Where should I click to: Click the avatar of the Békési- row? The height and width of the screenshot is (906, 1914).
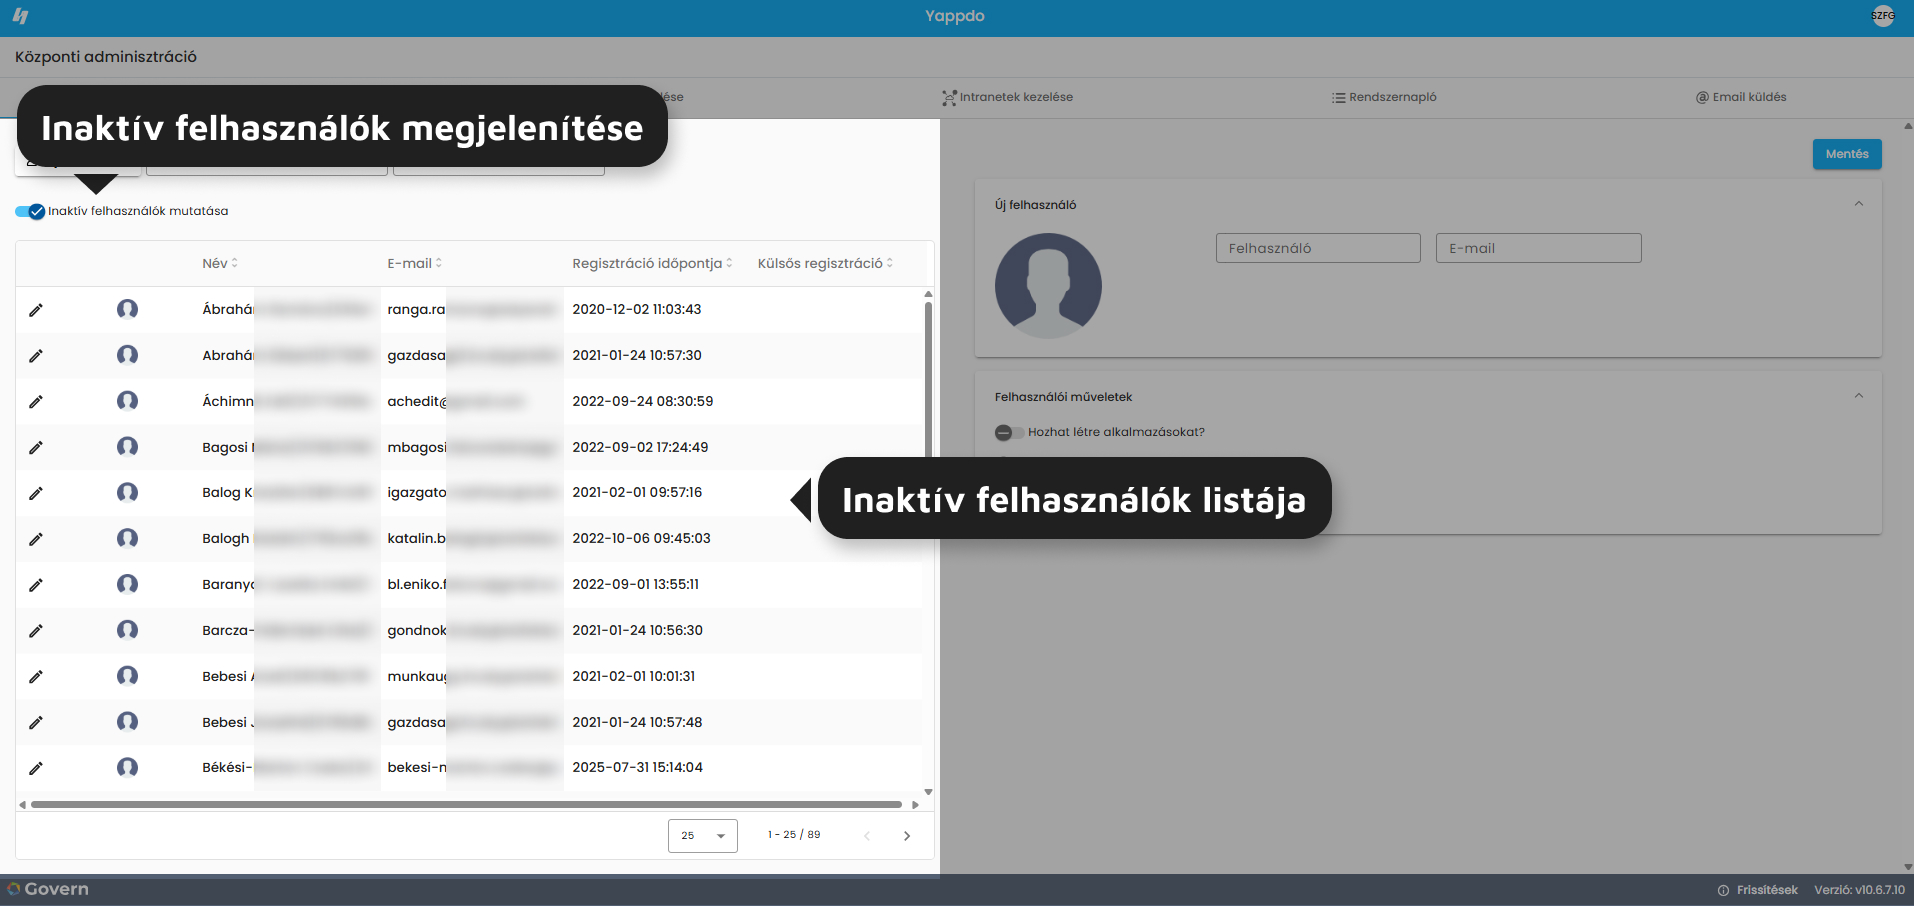click(127, 767)
